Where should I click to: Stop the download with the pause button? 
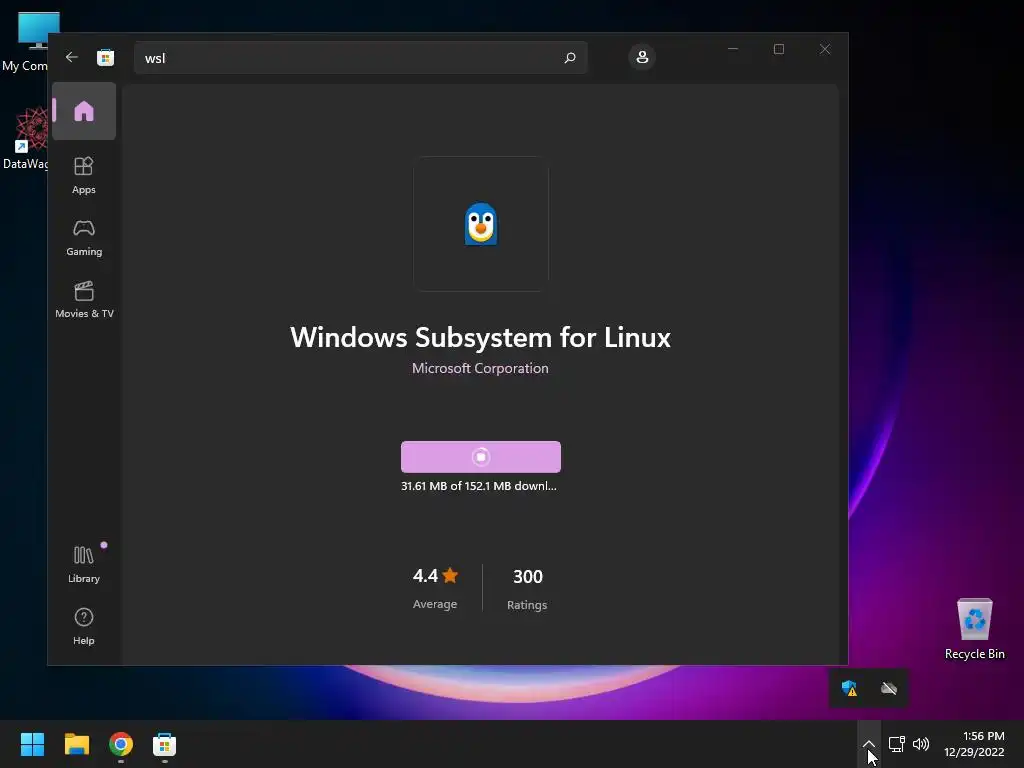[481, 456]
